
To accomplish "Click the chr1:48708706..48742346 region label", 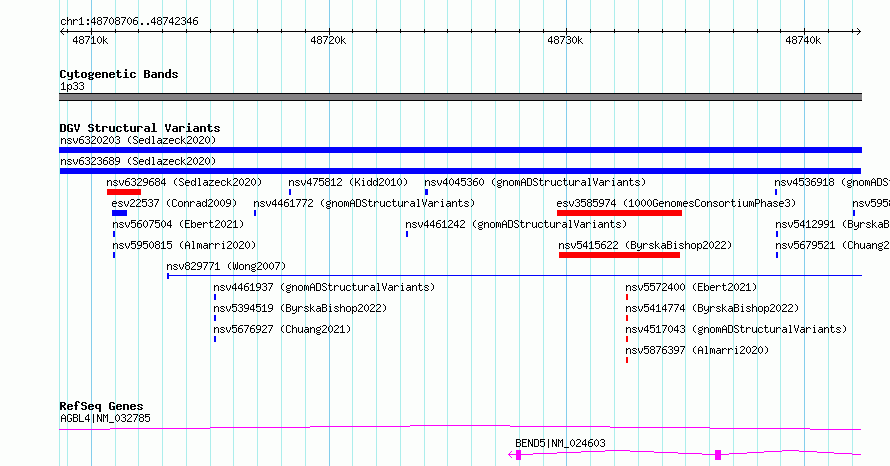I will (x=129, y=21).
